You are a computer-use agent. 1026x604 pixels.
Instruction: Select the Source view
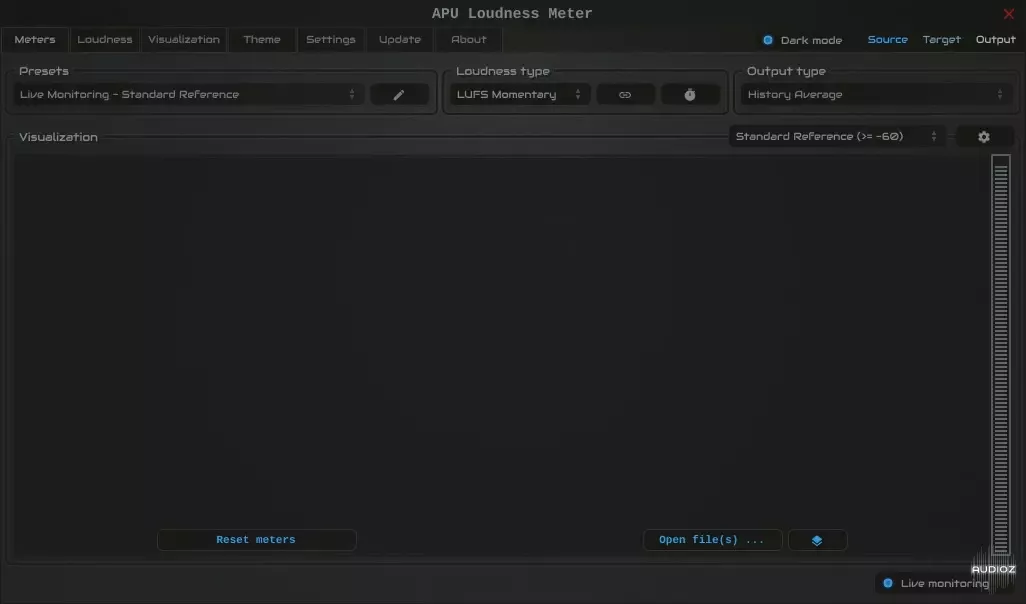(887, 39)
